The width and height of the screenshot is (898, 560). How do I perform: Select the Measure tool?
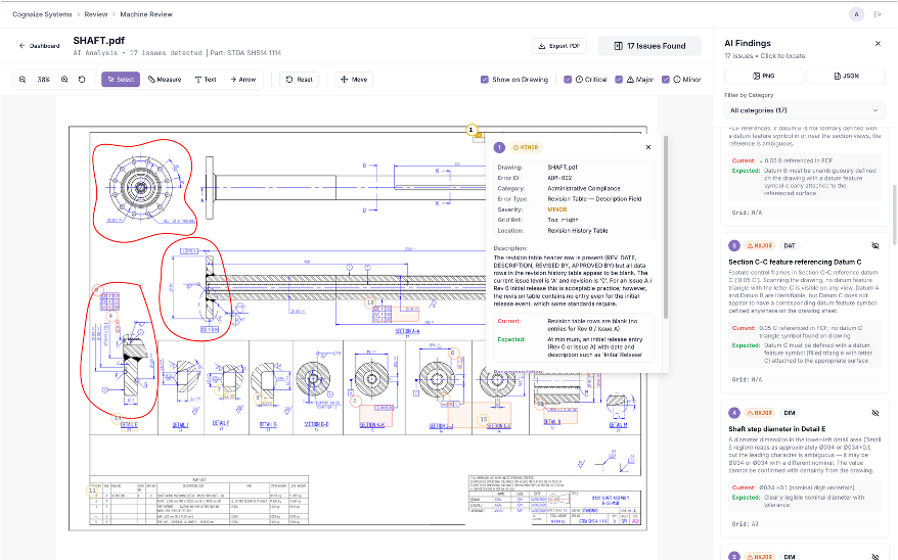click(165, 79)
